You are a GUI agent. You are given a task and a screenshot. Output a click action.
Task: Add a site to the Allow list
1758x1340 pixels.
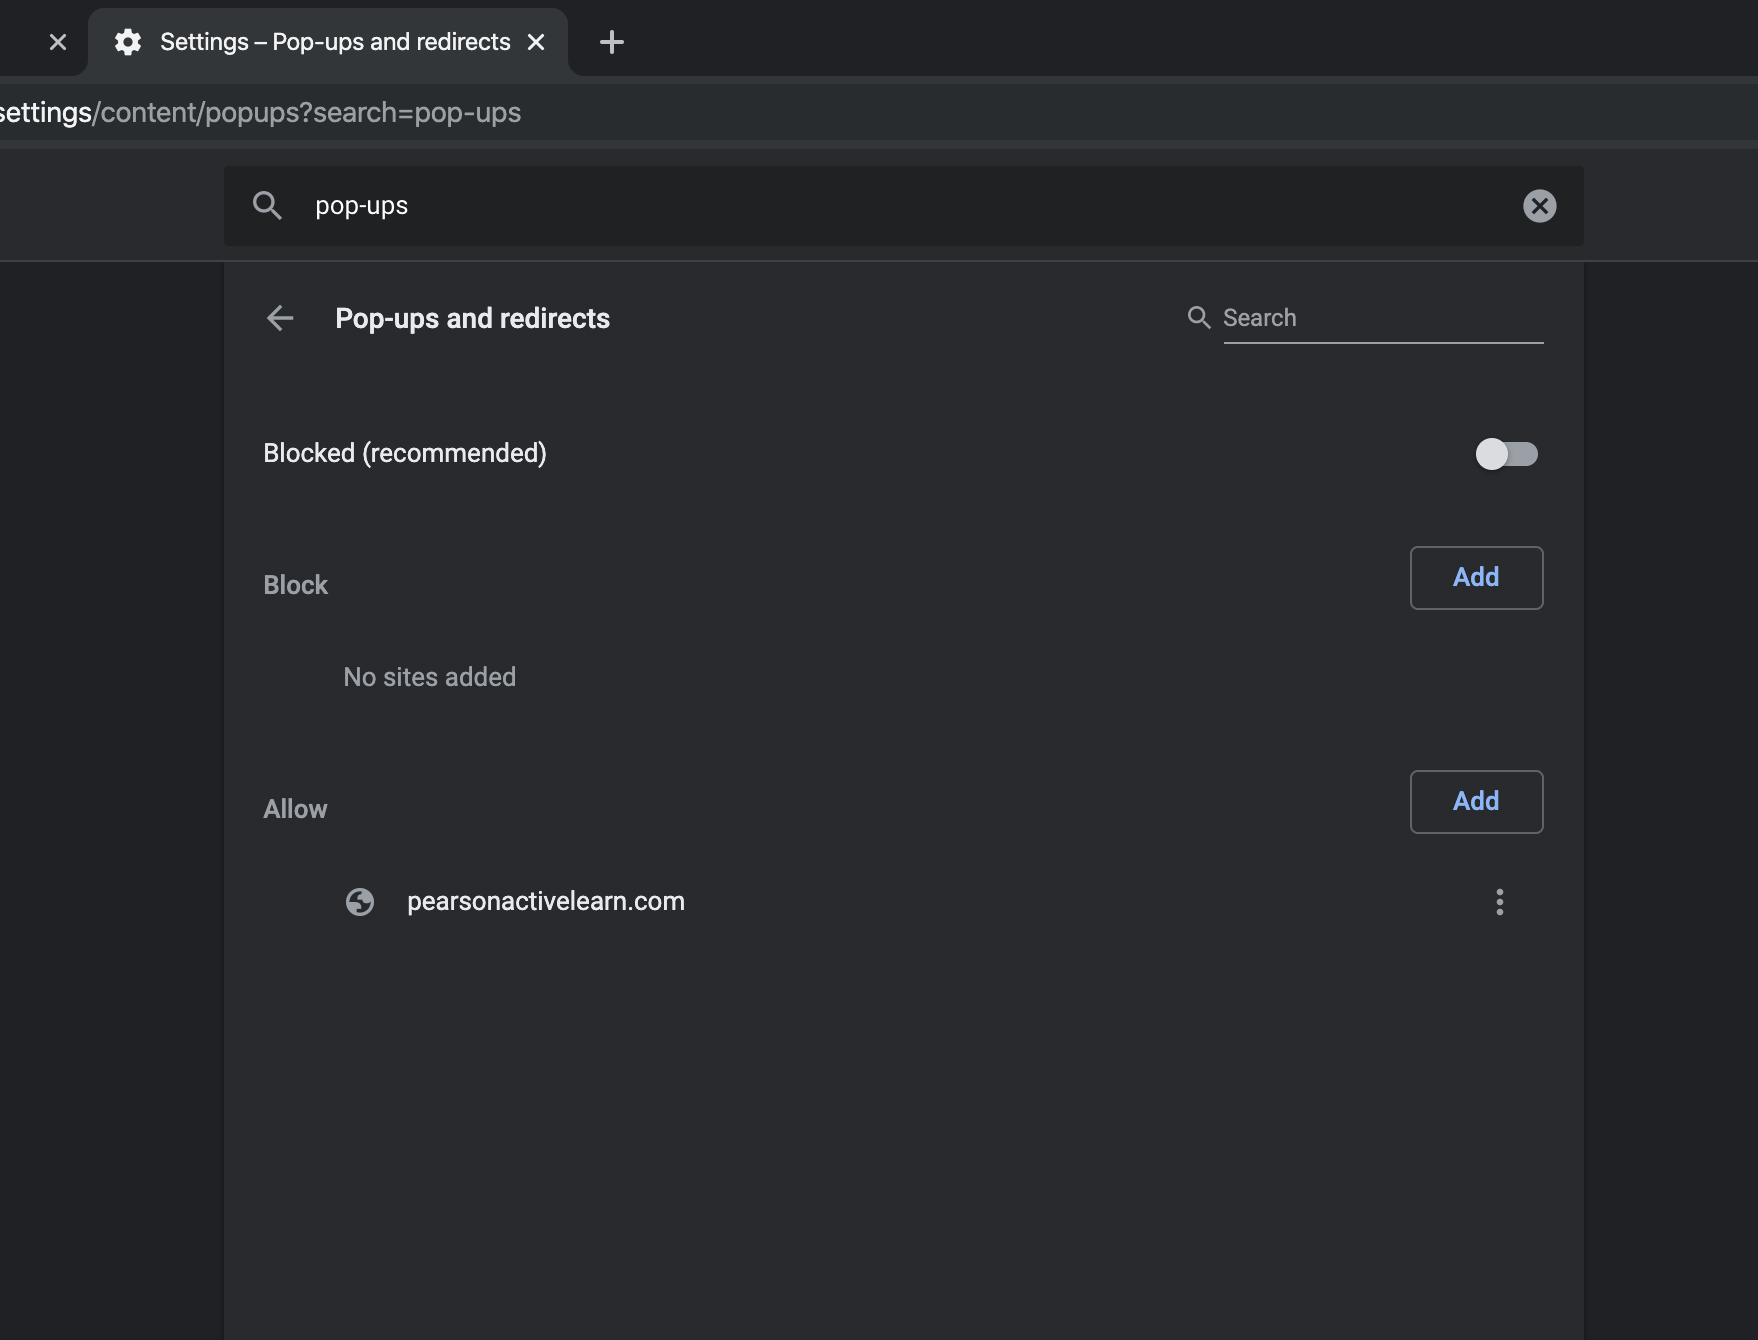1475,802
